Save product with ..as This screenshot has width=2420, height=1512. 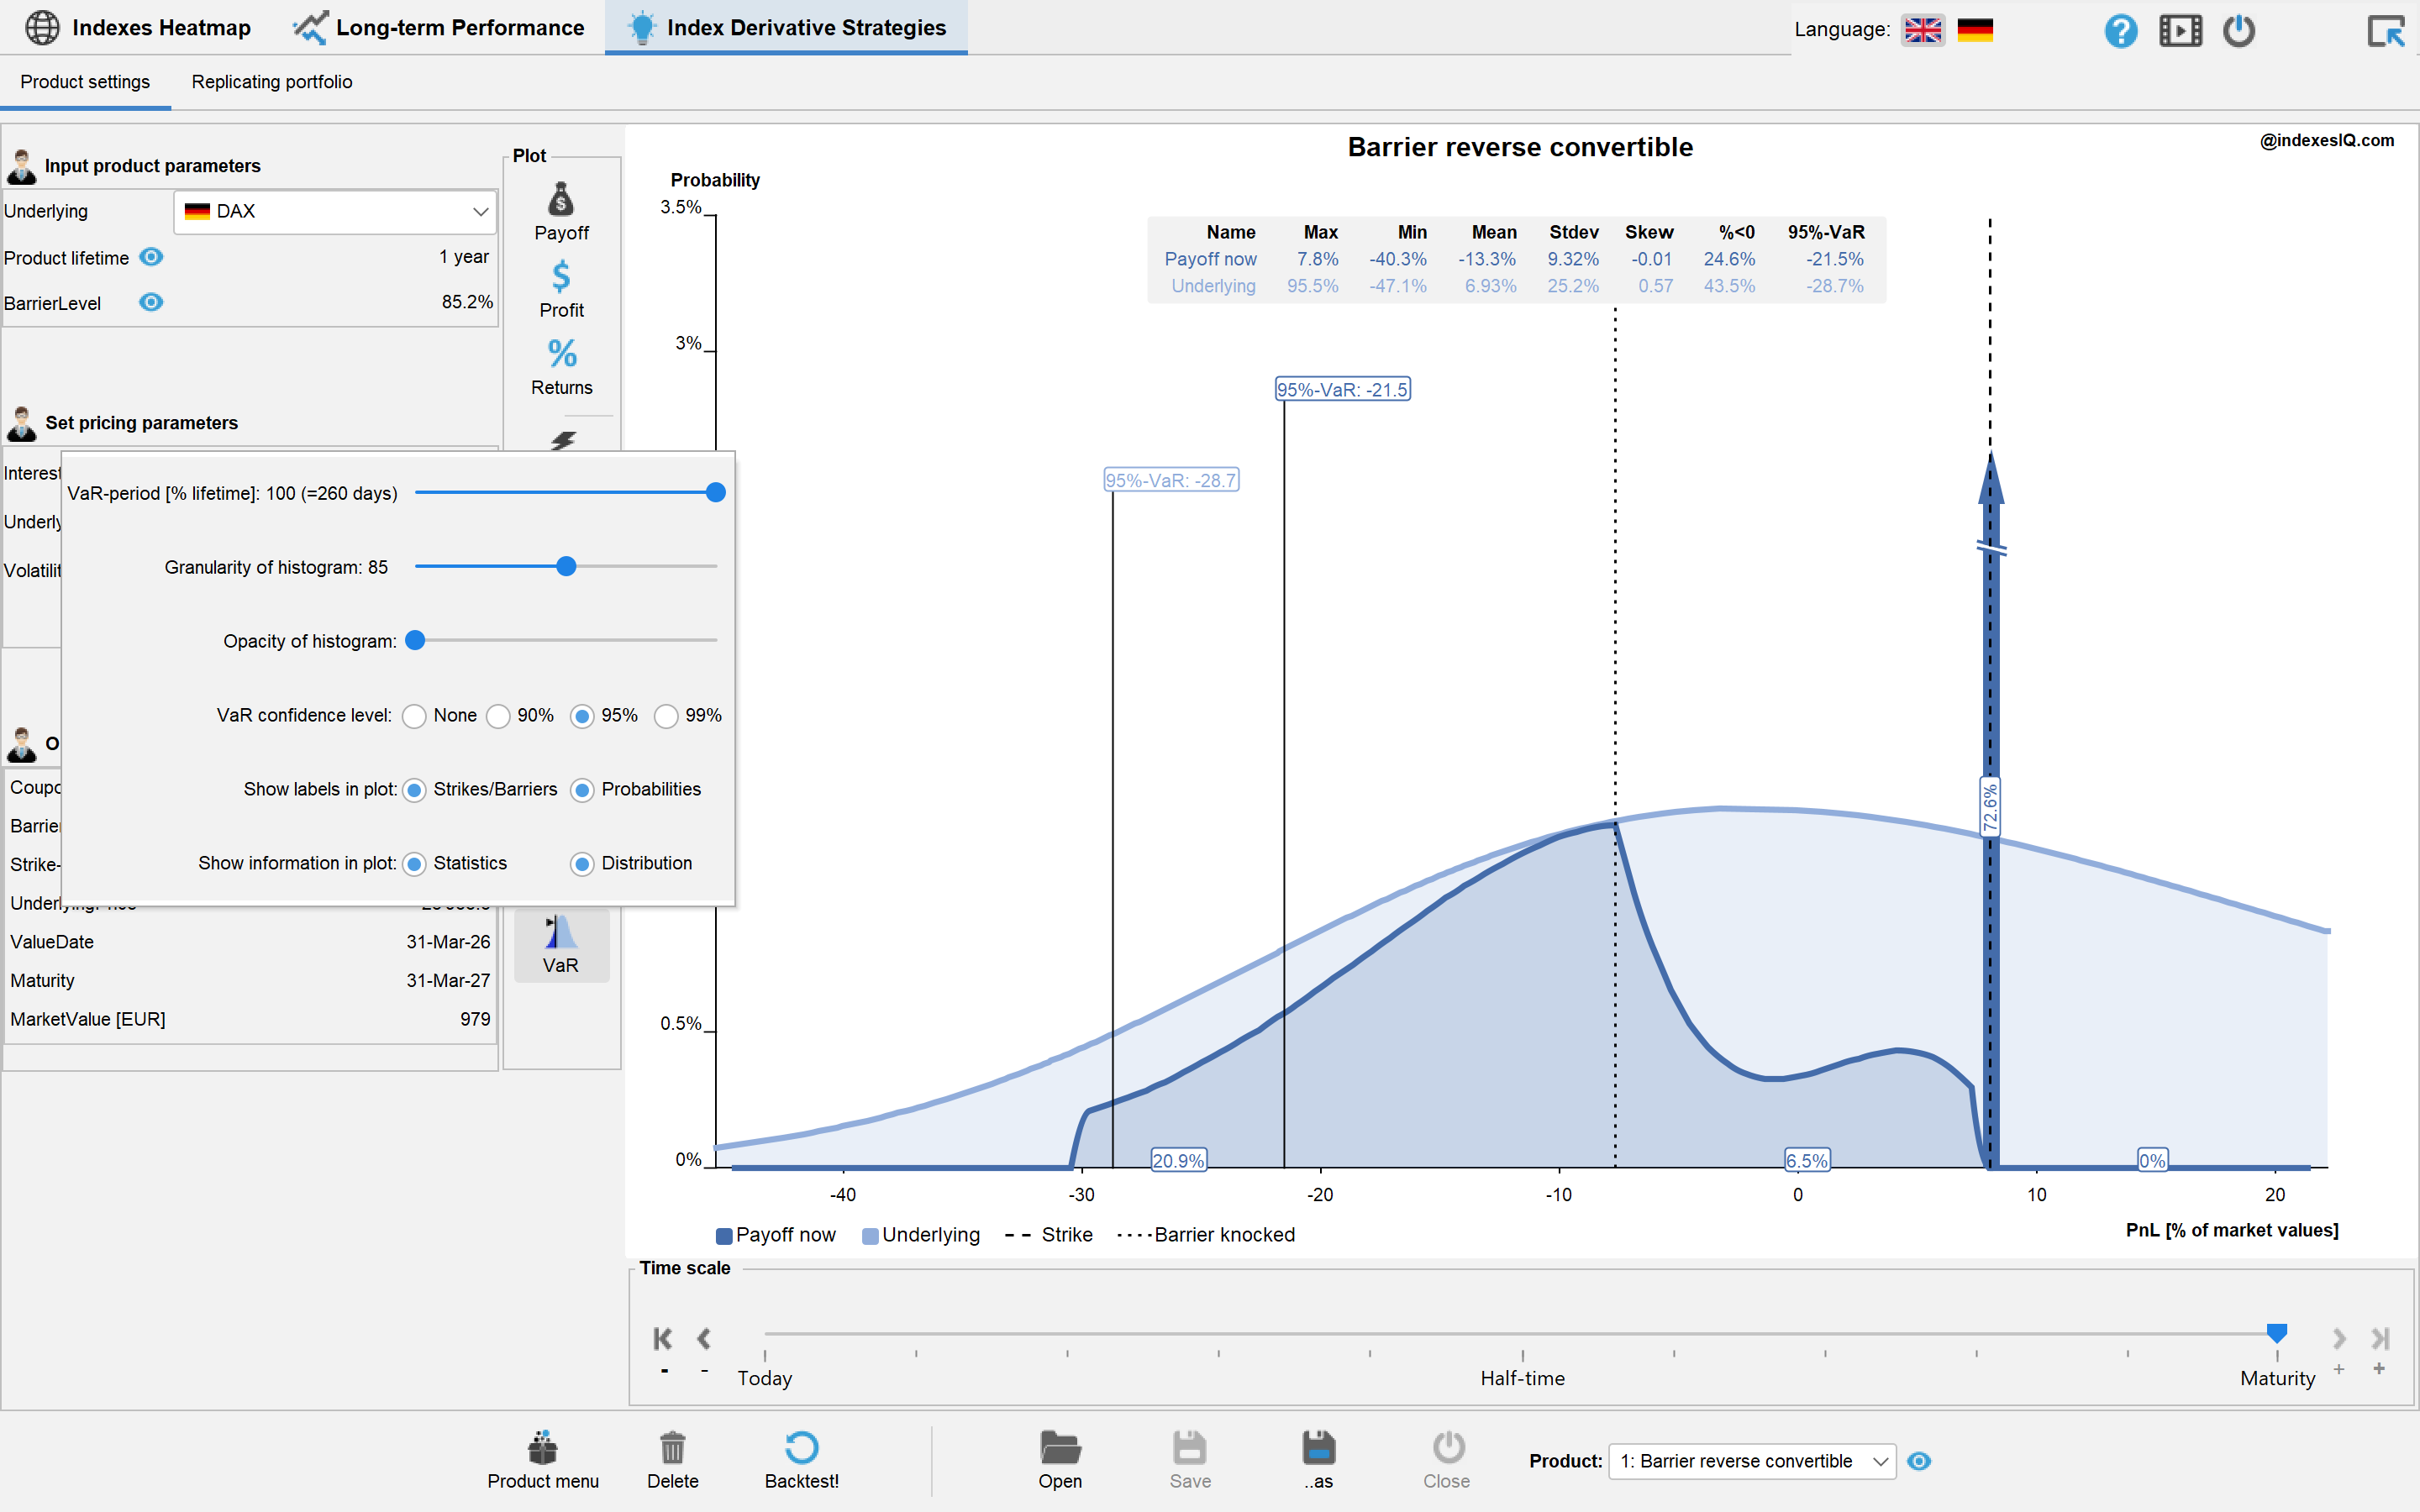(1319, 1460)
